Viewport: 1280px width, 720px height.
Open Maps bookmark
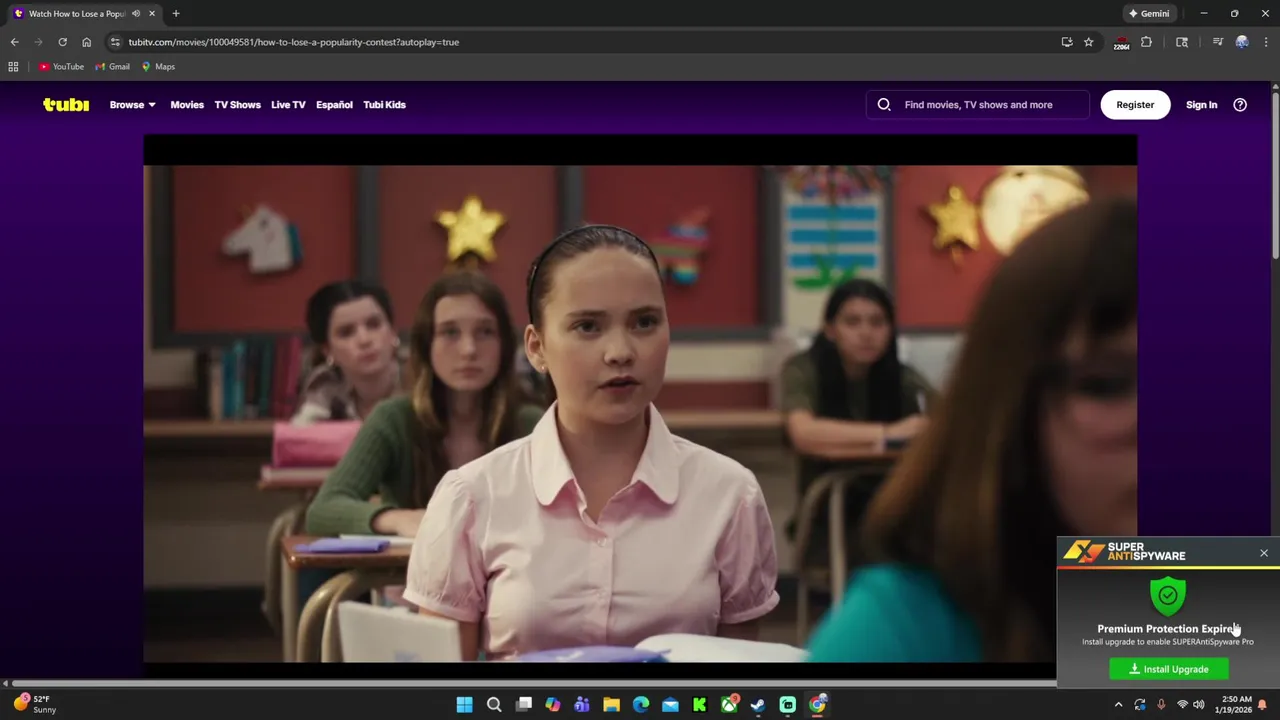pyautogui.click(x=158, y=67)
